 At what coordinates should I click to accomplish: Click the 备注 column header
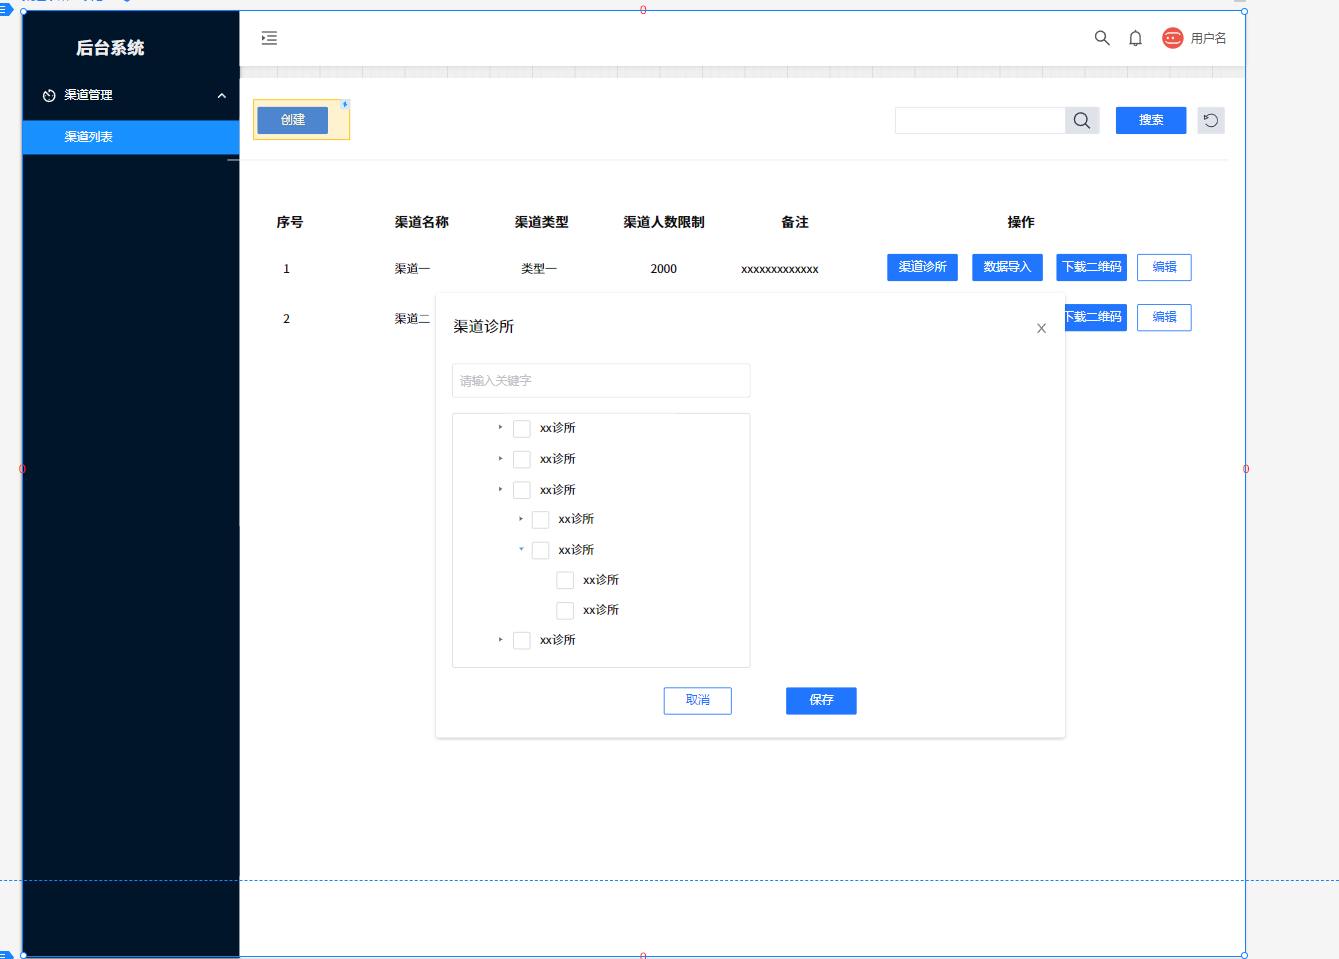[x=795, y=222]
